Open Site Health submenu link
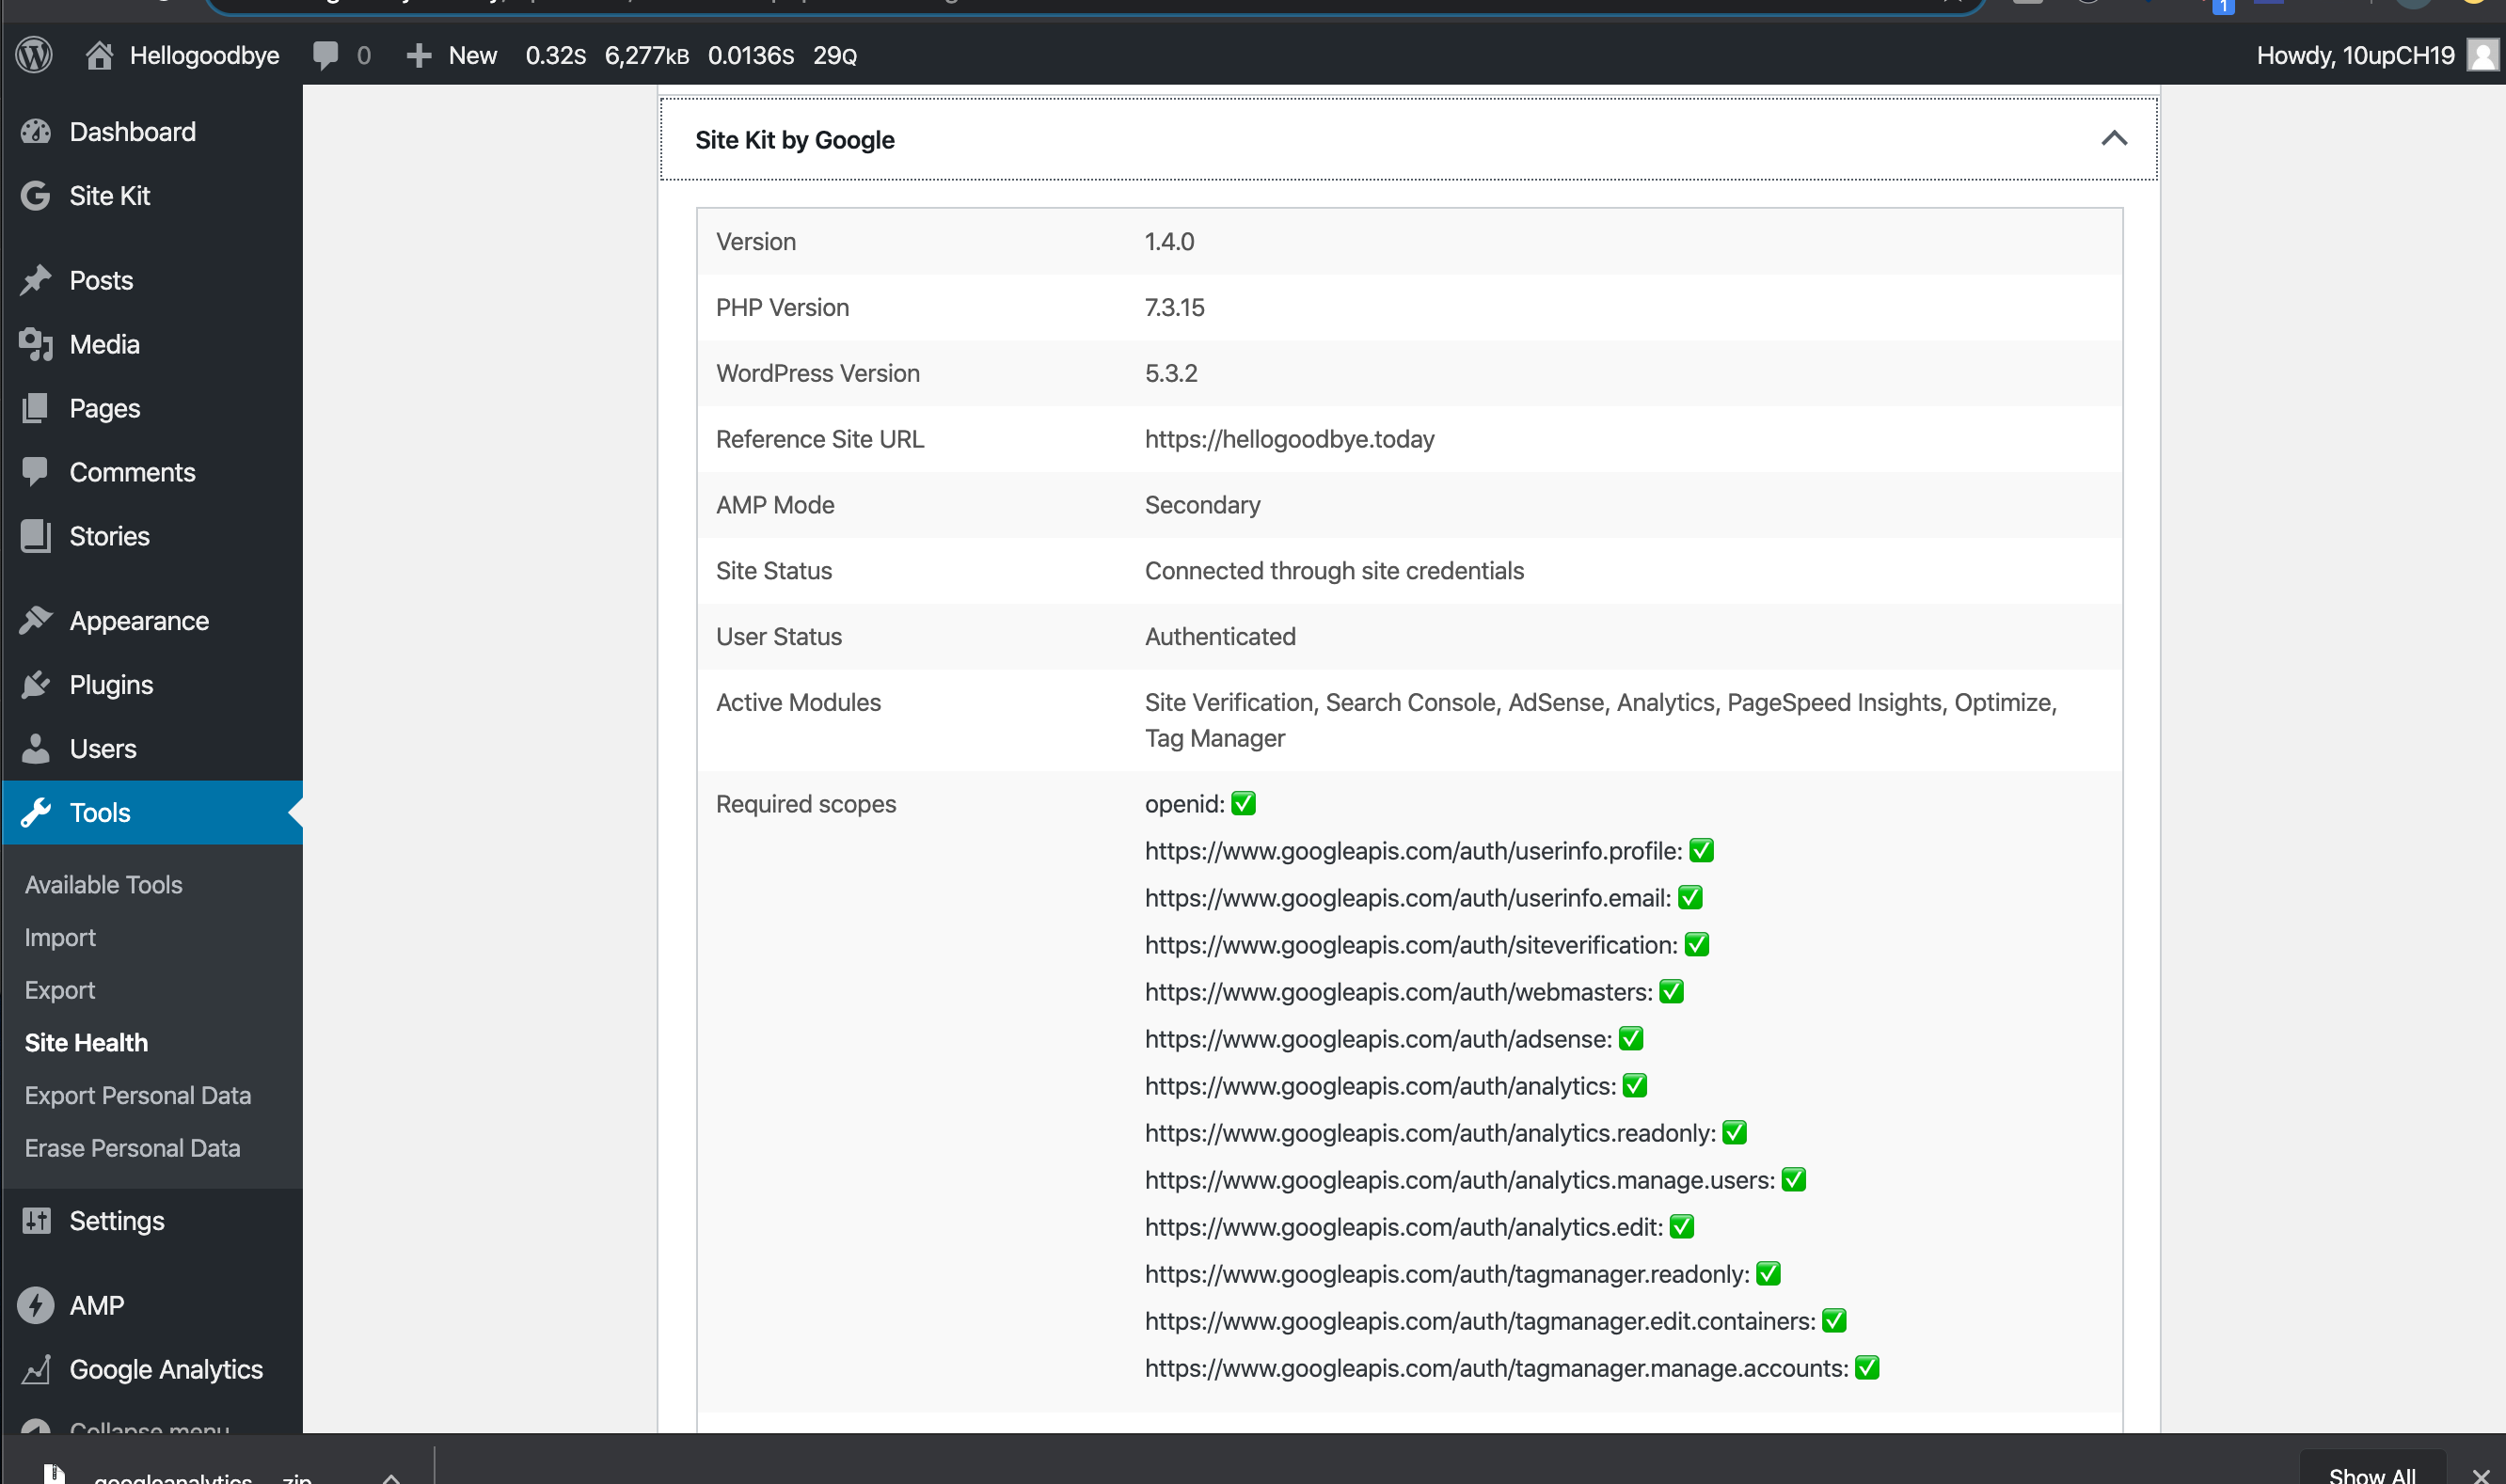 [x=87, y=1043]
